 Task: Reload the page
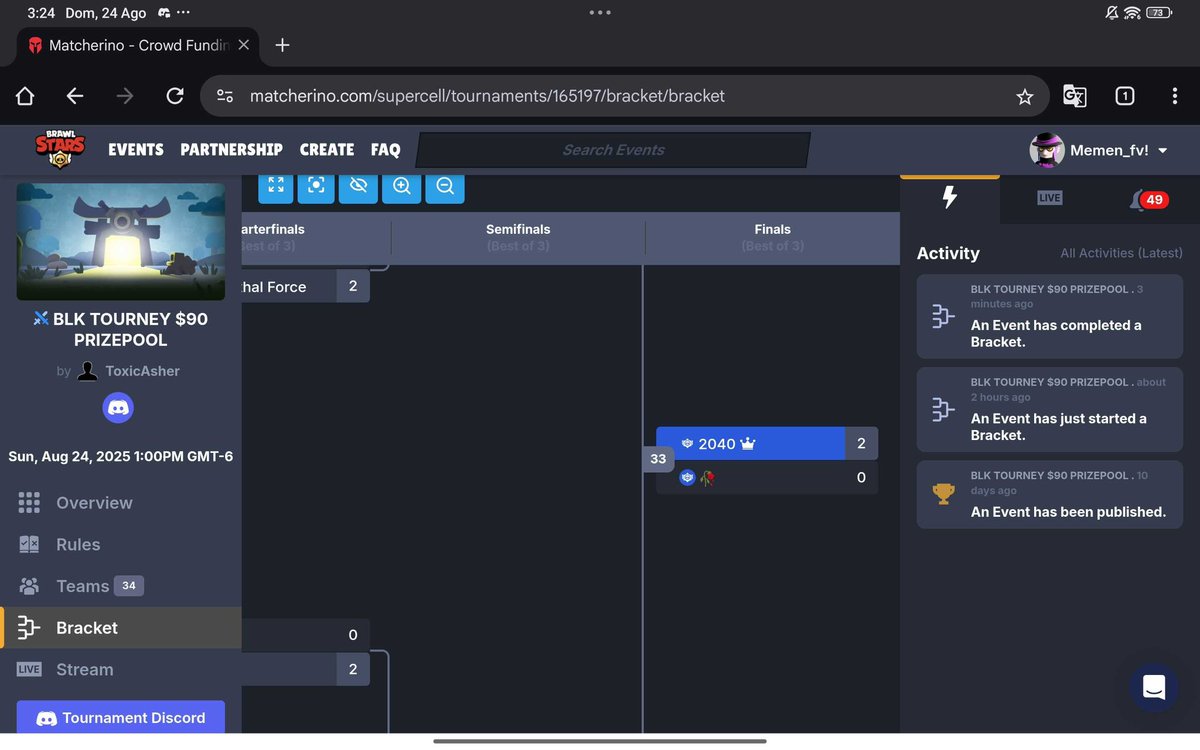pos(175,96)
